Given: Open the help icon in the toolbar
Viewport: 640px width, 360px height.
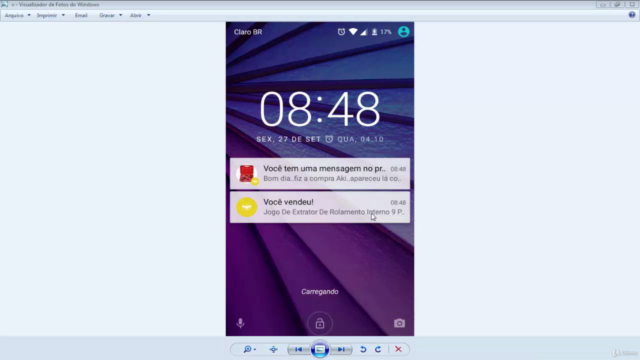Looking at the screenshot, I should 632,15.
